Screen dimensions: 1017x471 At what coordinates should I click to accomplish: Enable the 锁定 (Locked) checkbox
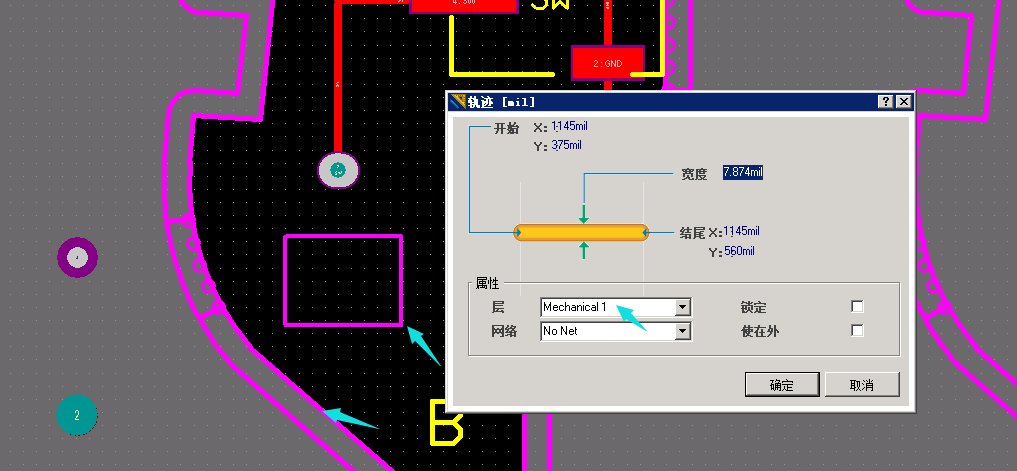coord(857,307)
